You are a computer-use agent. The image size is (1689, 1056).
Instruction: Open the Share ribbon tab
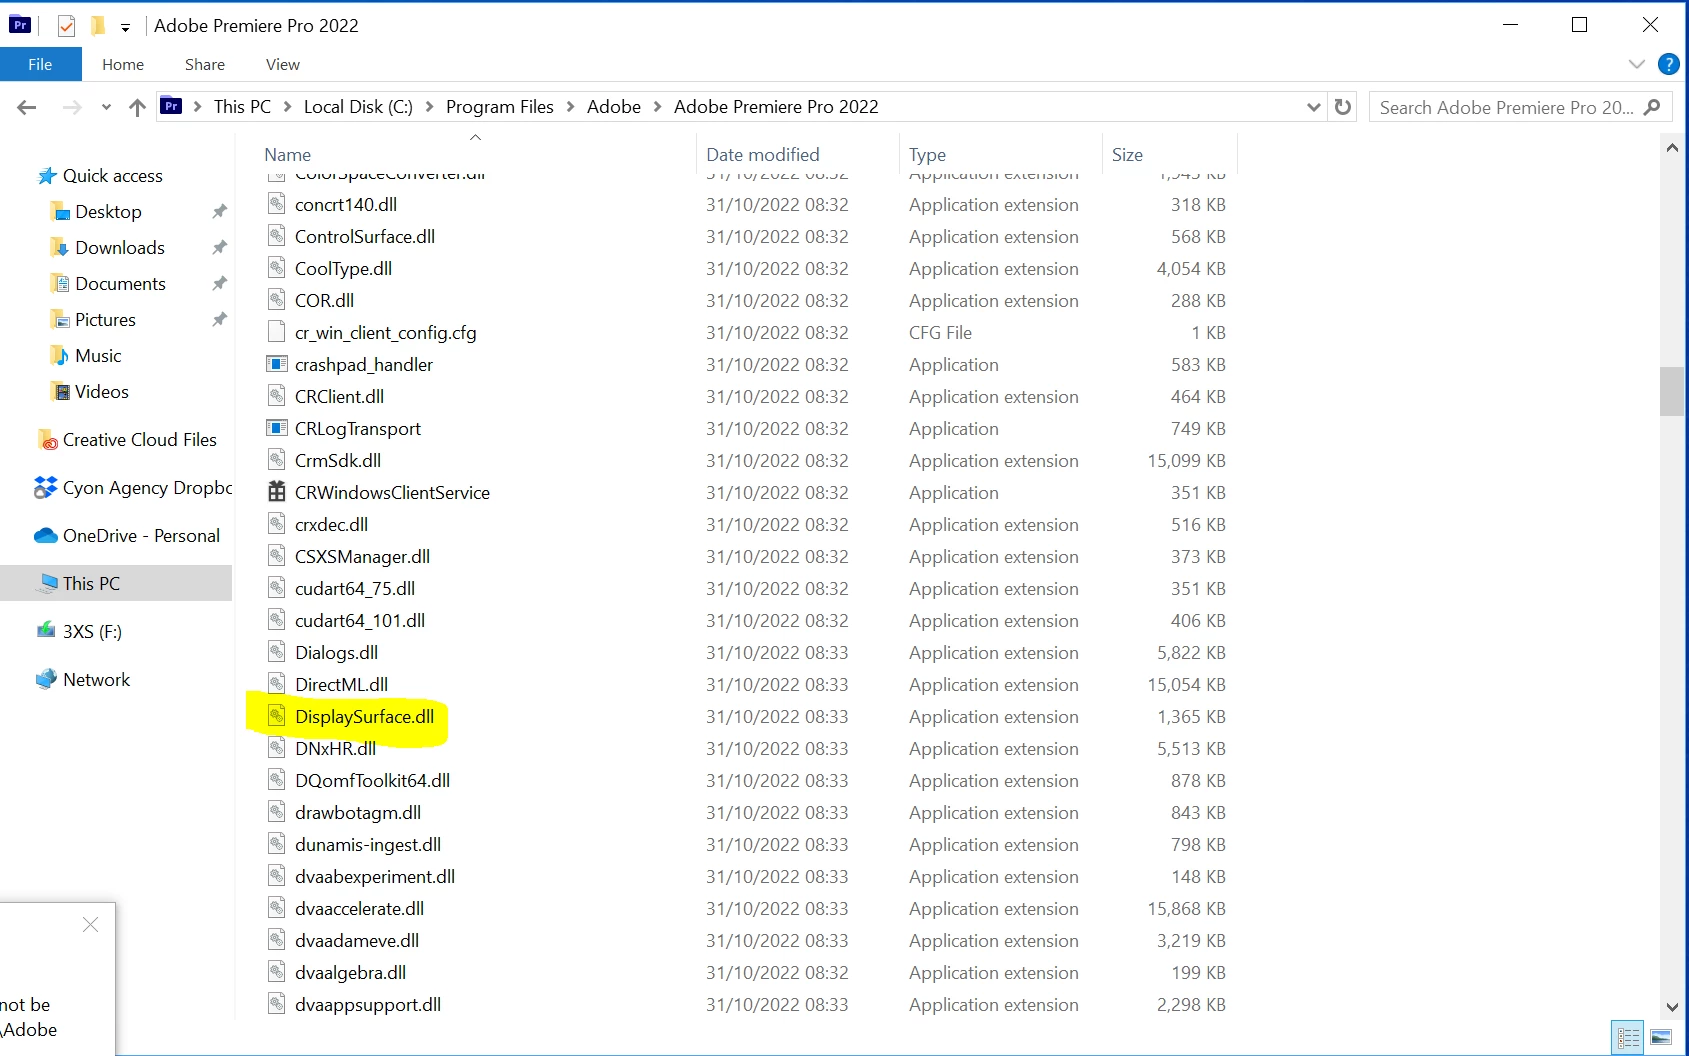tap(205, 64)
